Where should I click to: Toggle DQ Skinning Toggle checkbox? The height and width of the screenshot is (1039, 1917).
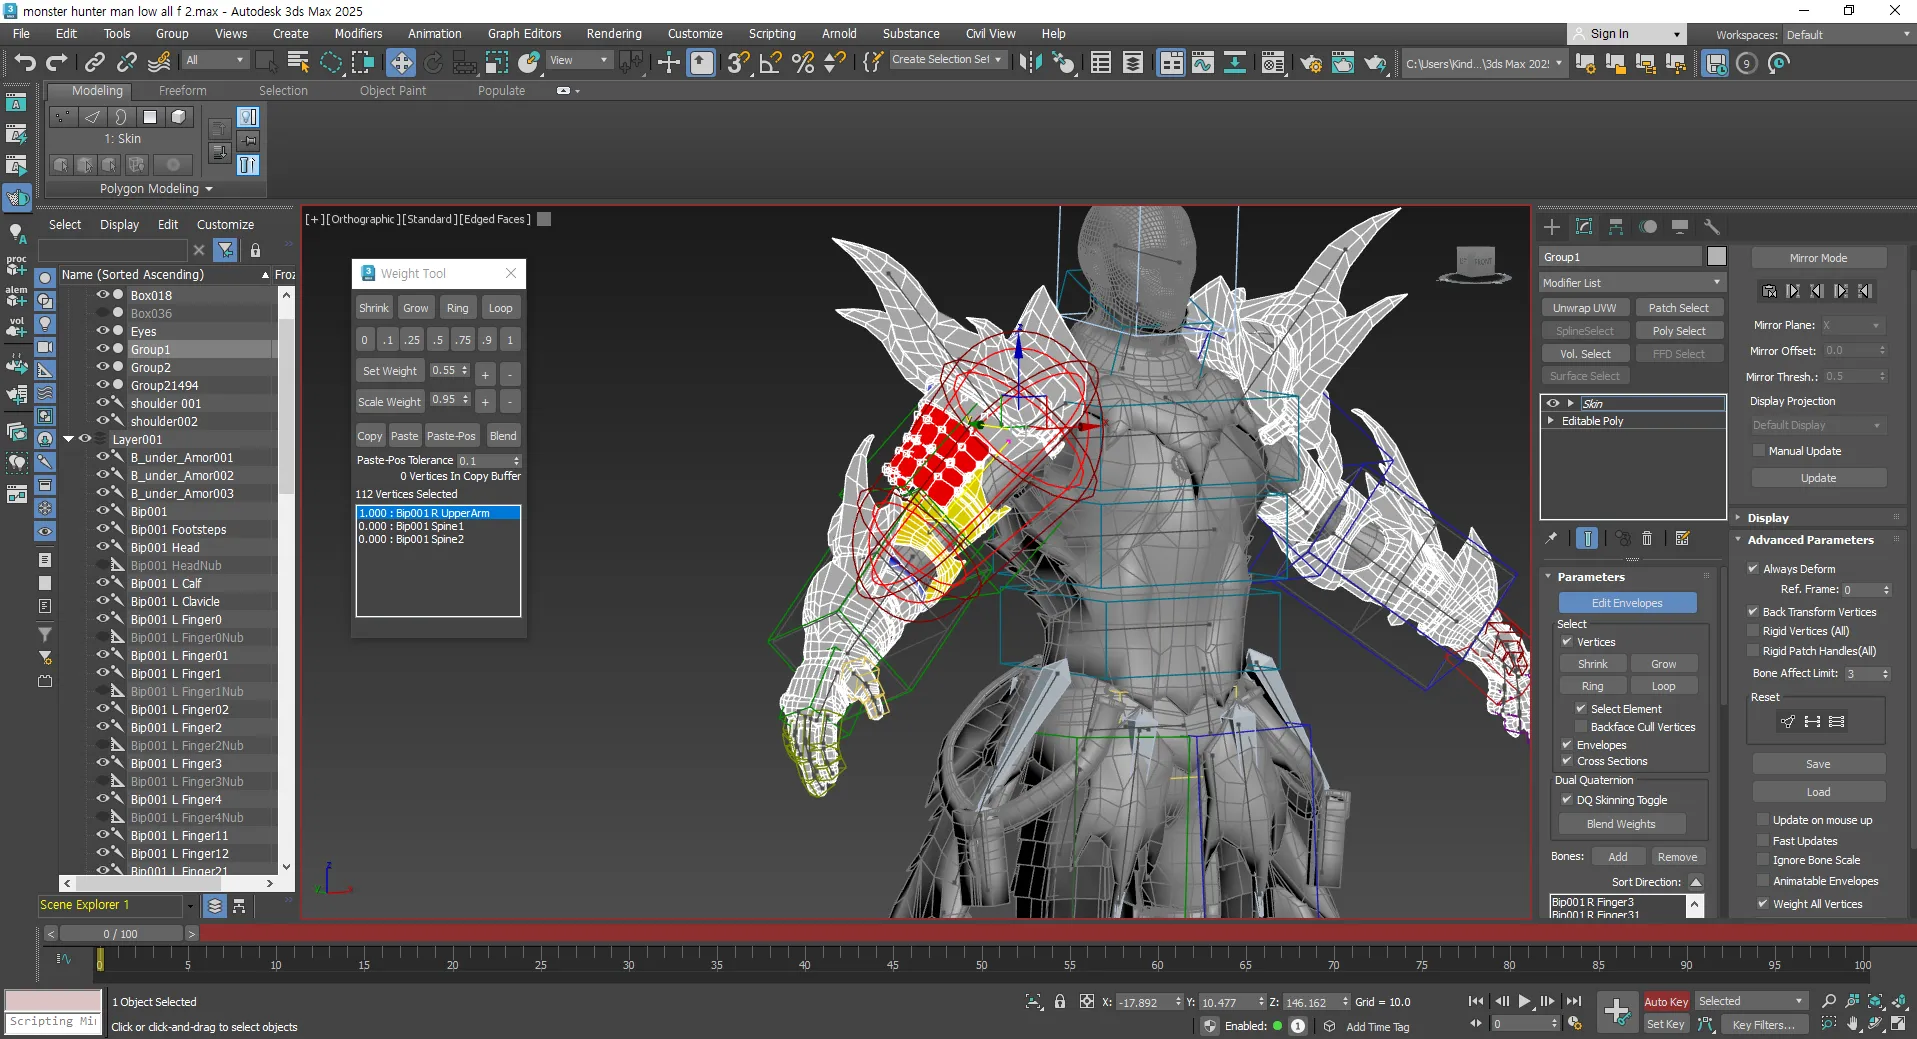pos(1567,800)
